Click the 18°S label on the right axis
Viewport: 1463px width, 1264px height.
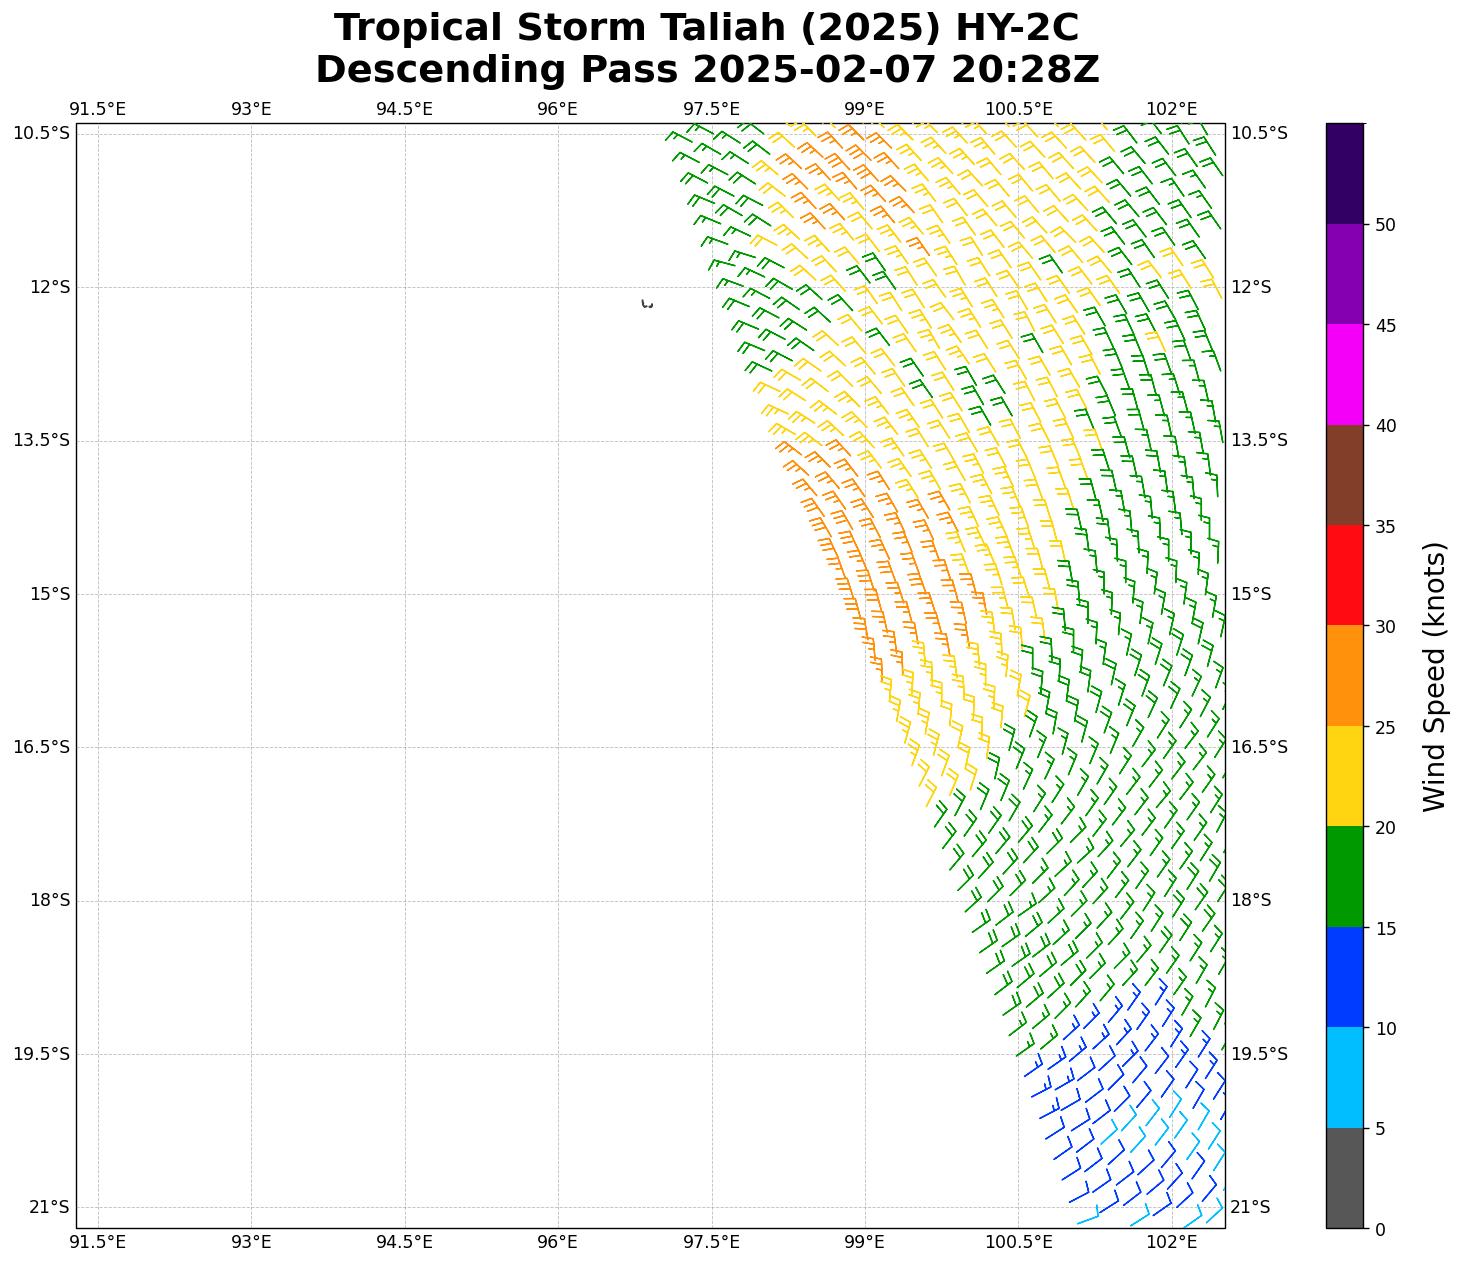(x=1250, y=900)
